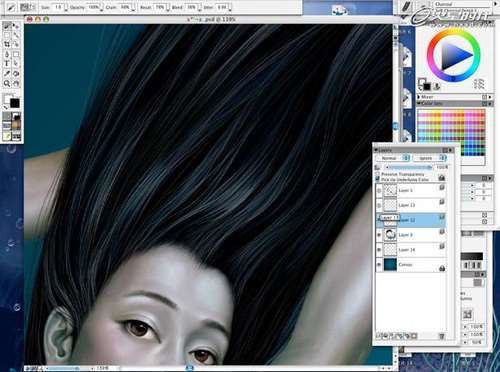Select the Rectangular Selection tool
Screen dimensions: 500x372
7,35
